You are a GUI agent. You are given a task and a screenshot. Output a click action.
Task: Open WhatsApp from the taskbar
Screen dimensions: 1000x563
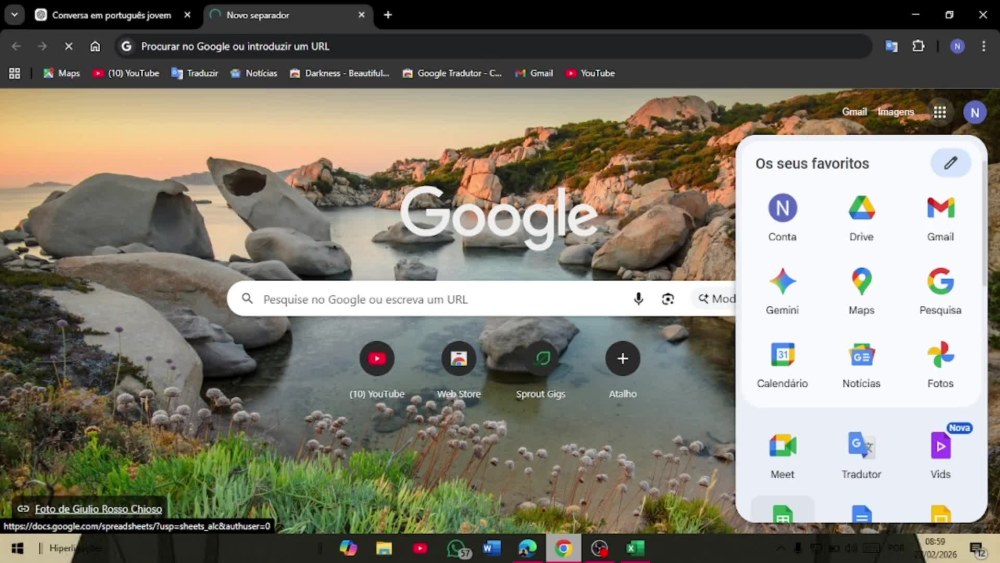click(457, 548)
